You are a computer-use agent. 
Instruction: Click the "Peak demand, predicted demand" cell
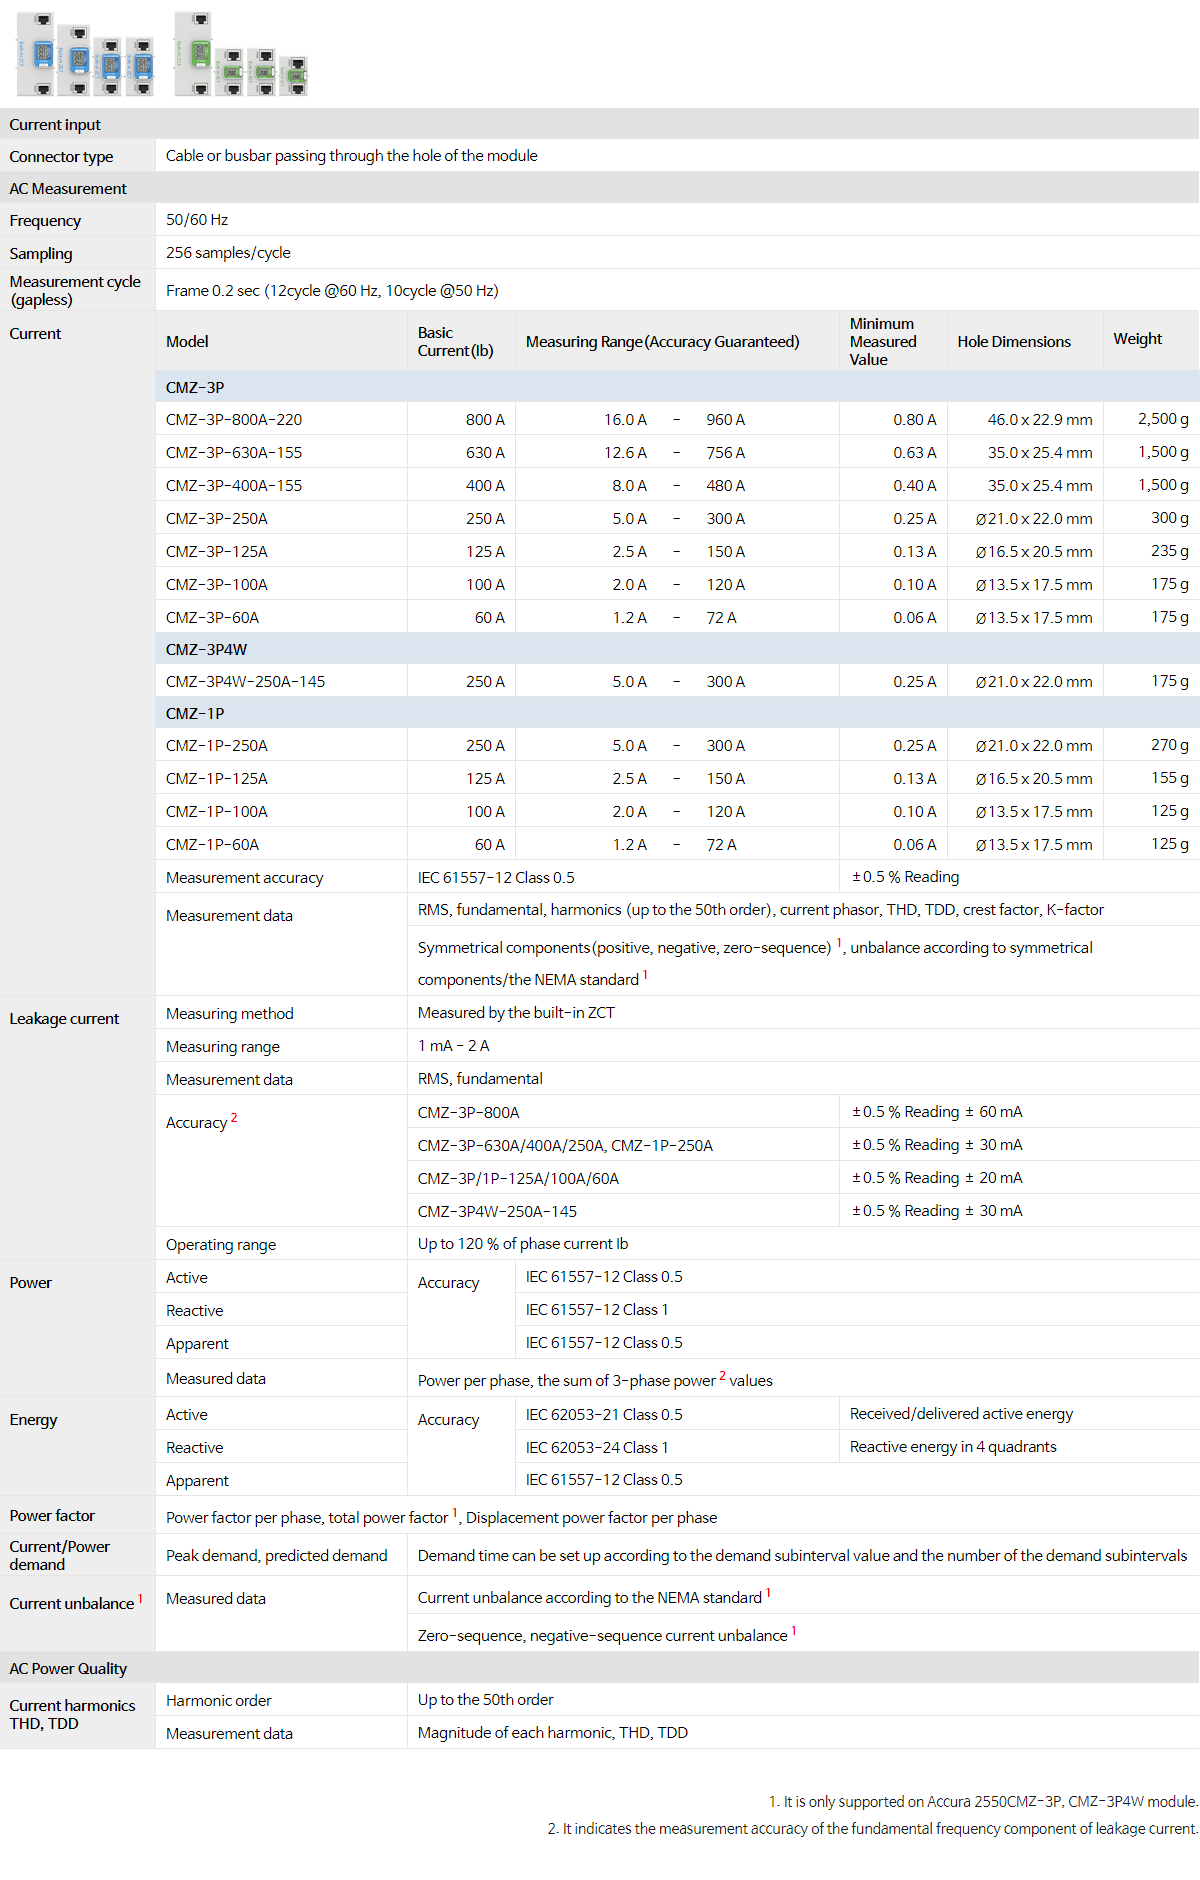pos(276,1556)
